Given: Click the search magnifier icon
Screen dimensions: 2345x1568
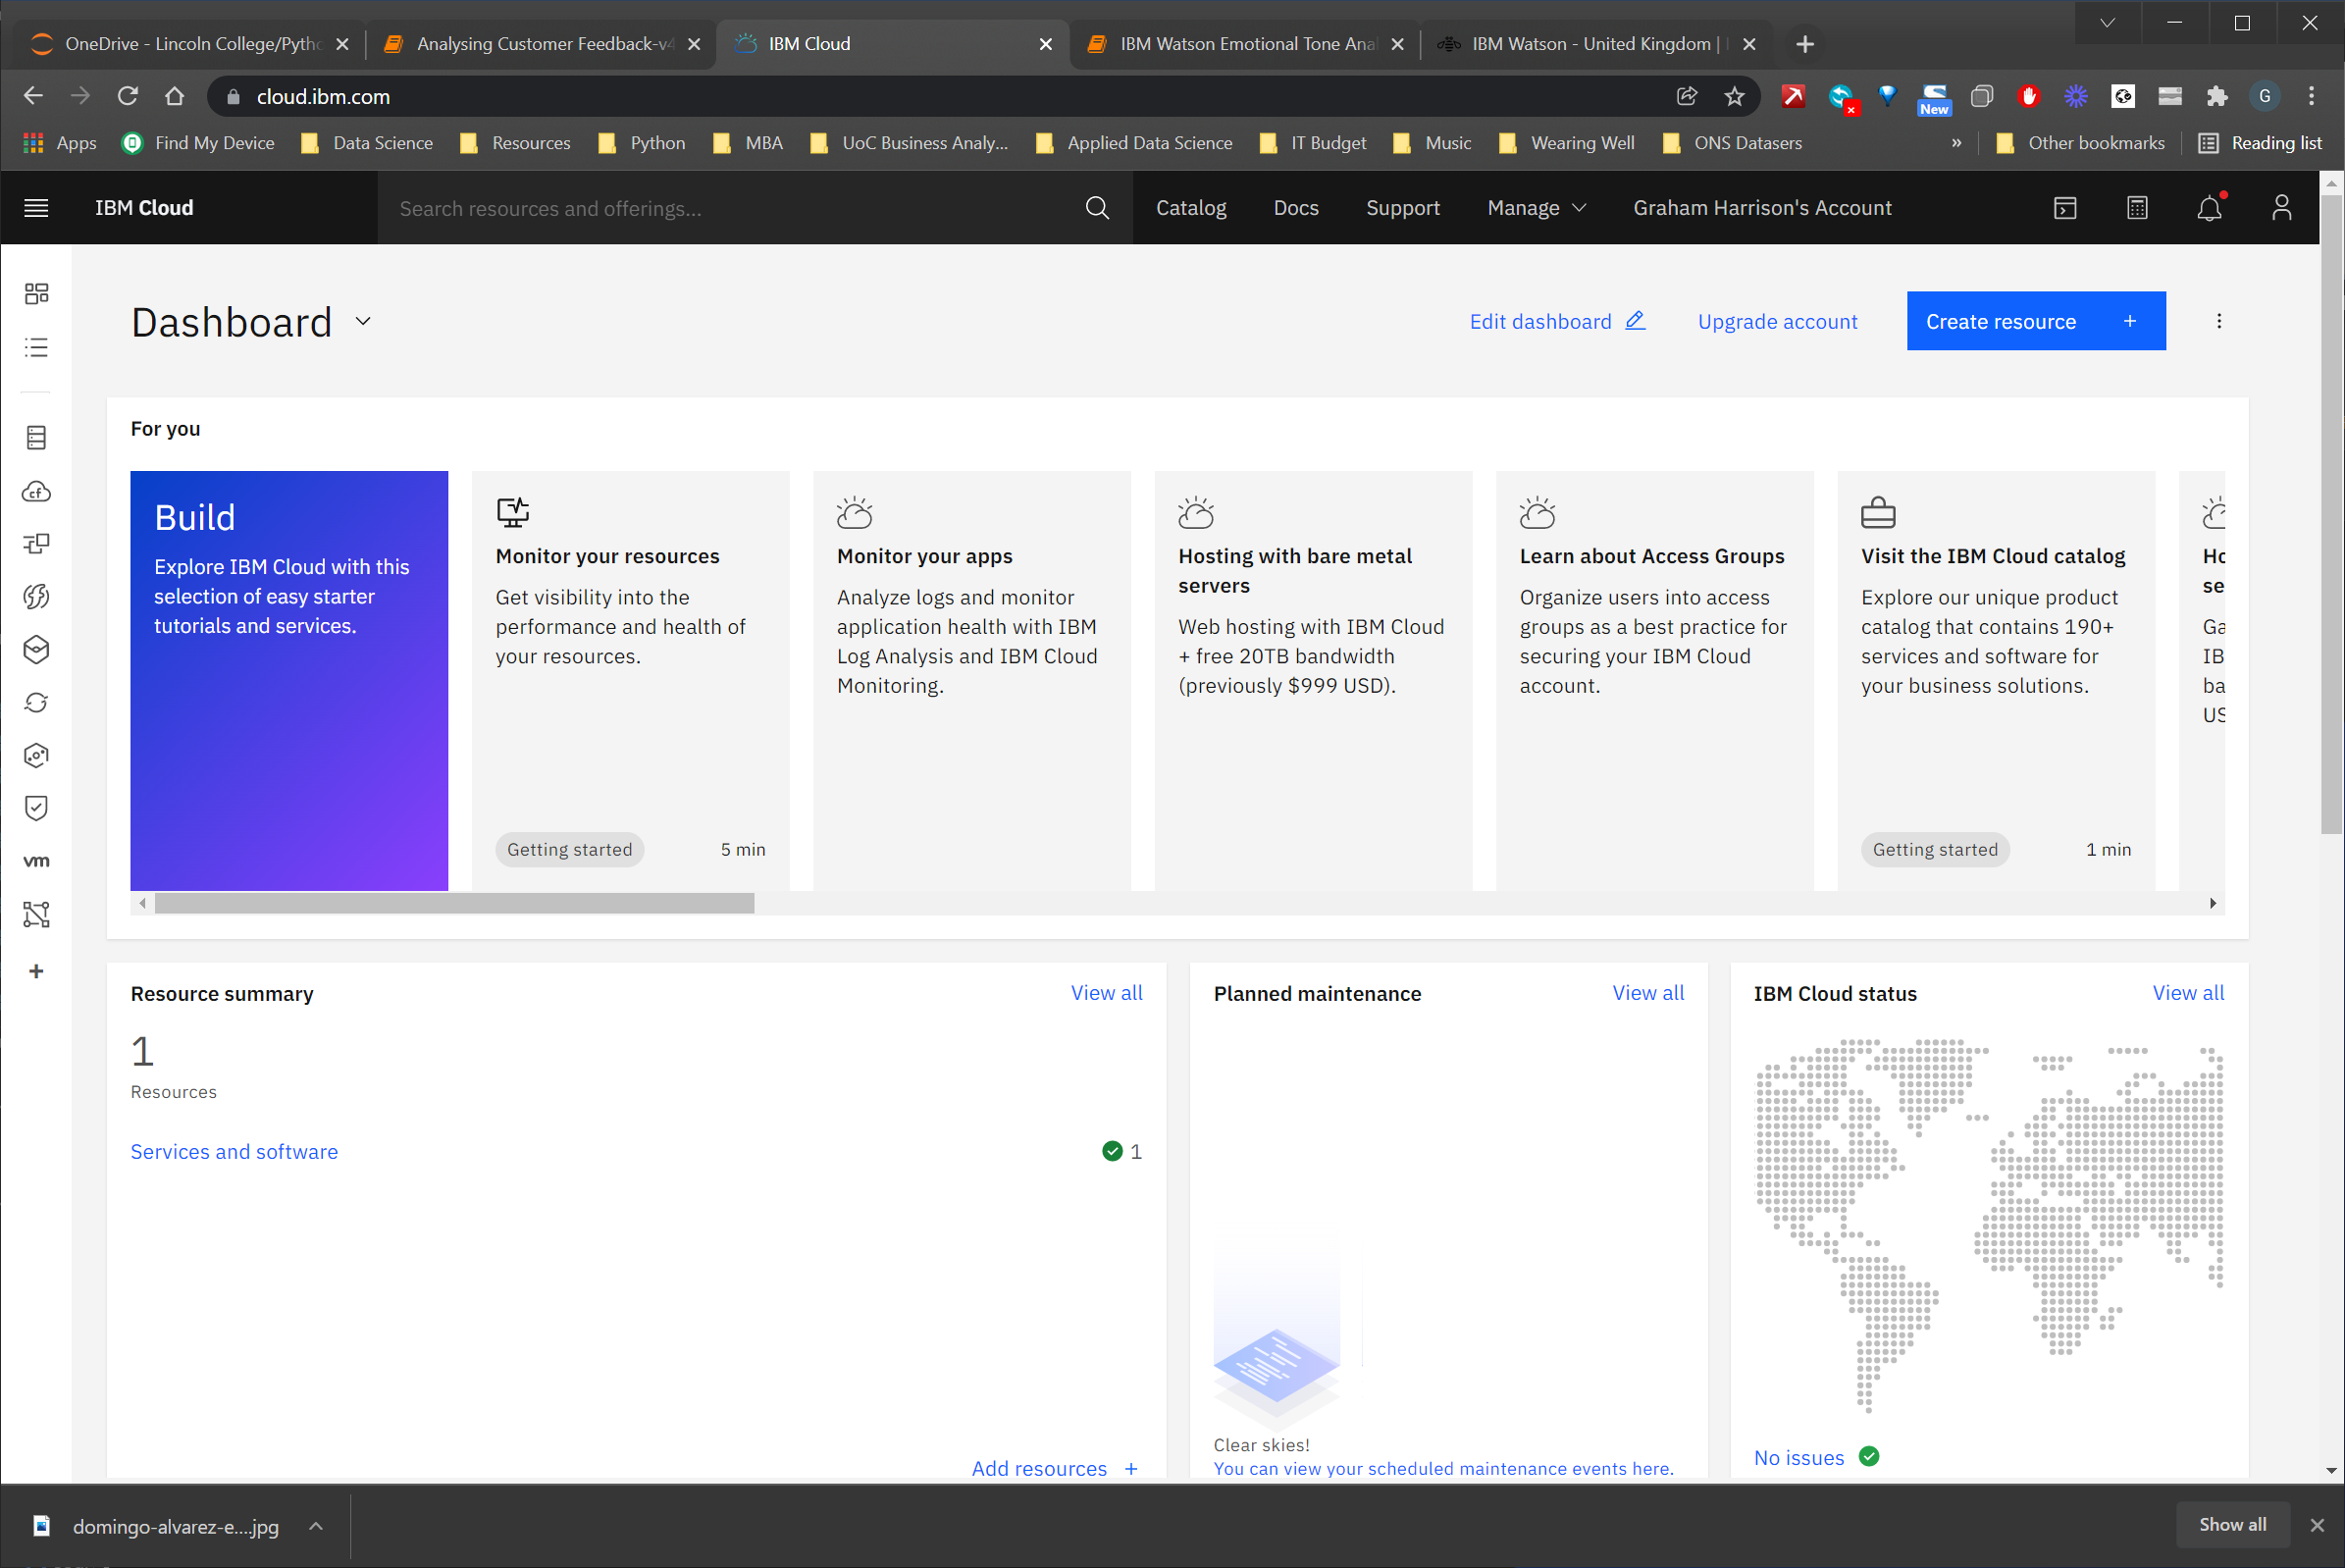Looking at the screenshot, I should [1097, 208].
